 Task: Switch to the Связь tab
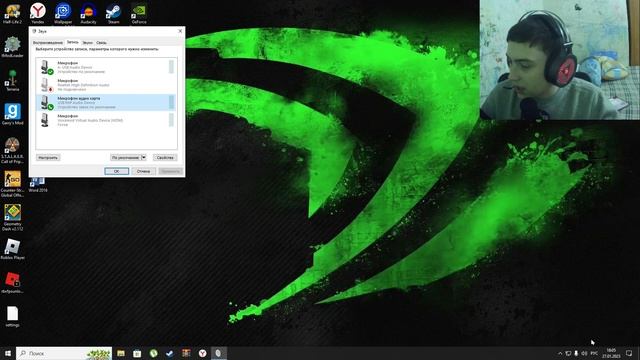[101, 42]
